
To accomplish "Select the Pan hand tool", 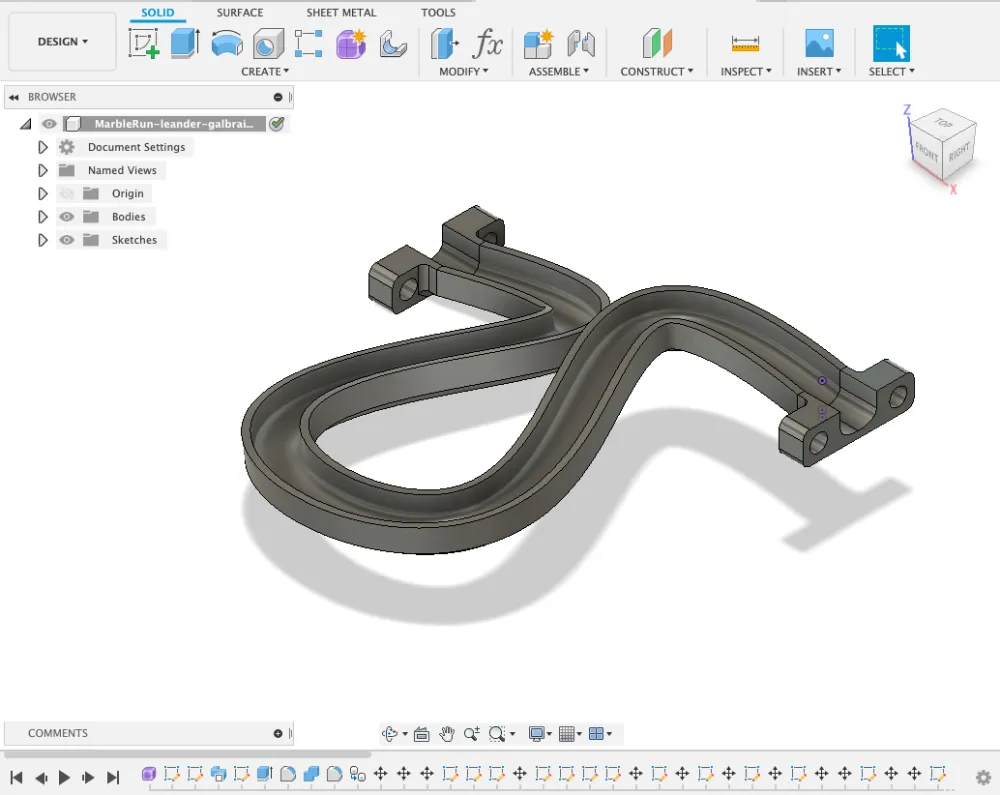I will [447, 734].
